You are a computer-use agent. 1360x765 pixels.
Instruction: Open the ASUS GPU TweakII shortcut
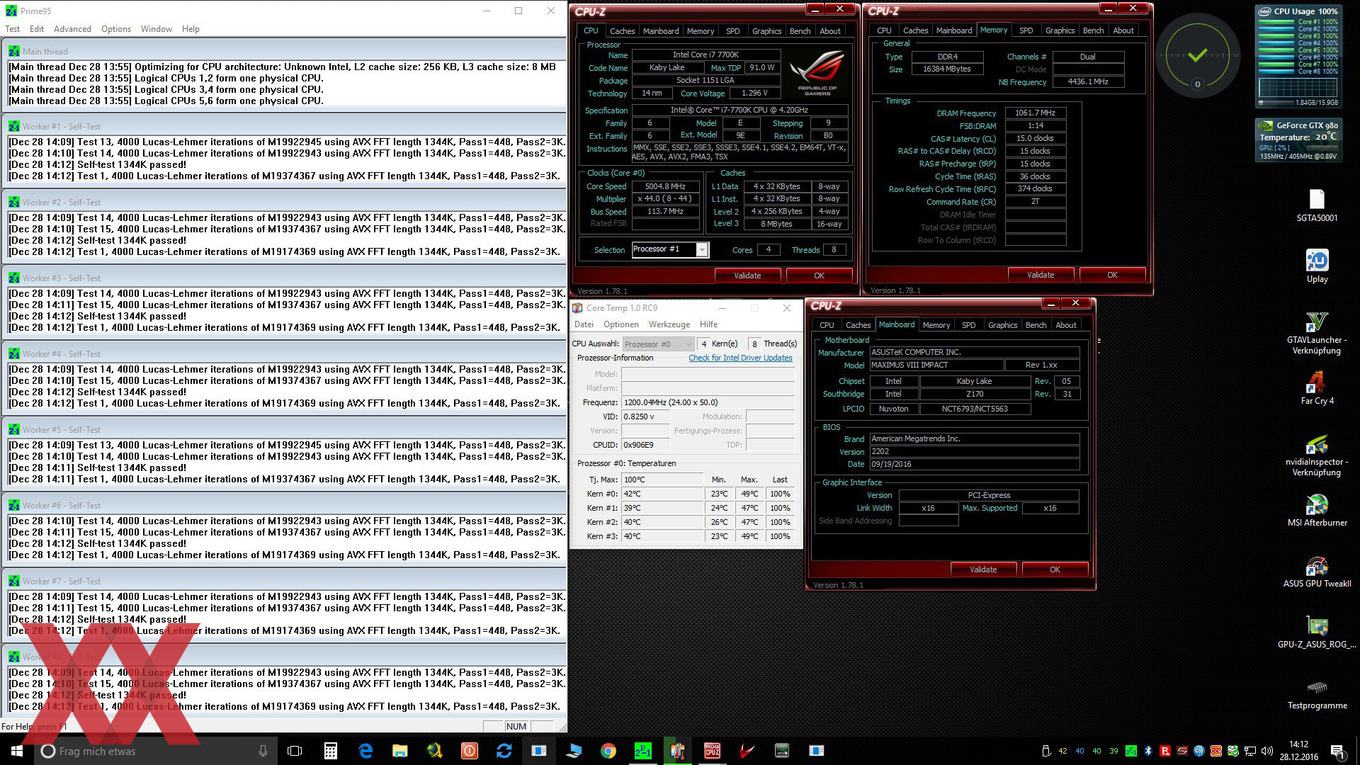point(1317,571)
